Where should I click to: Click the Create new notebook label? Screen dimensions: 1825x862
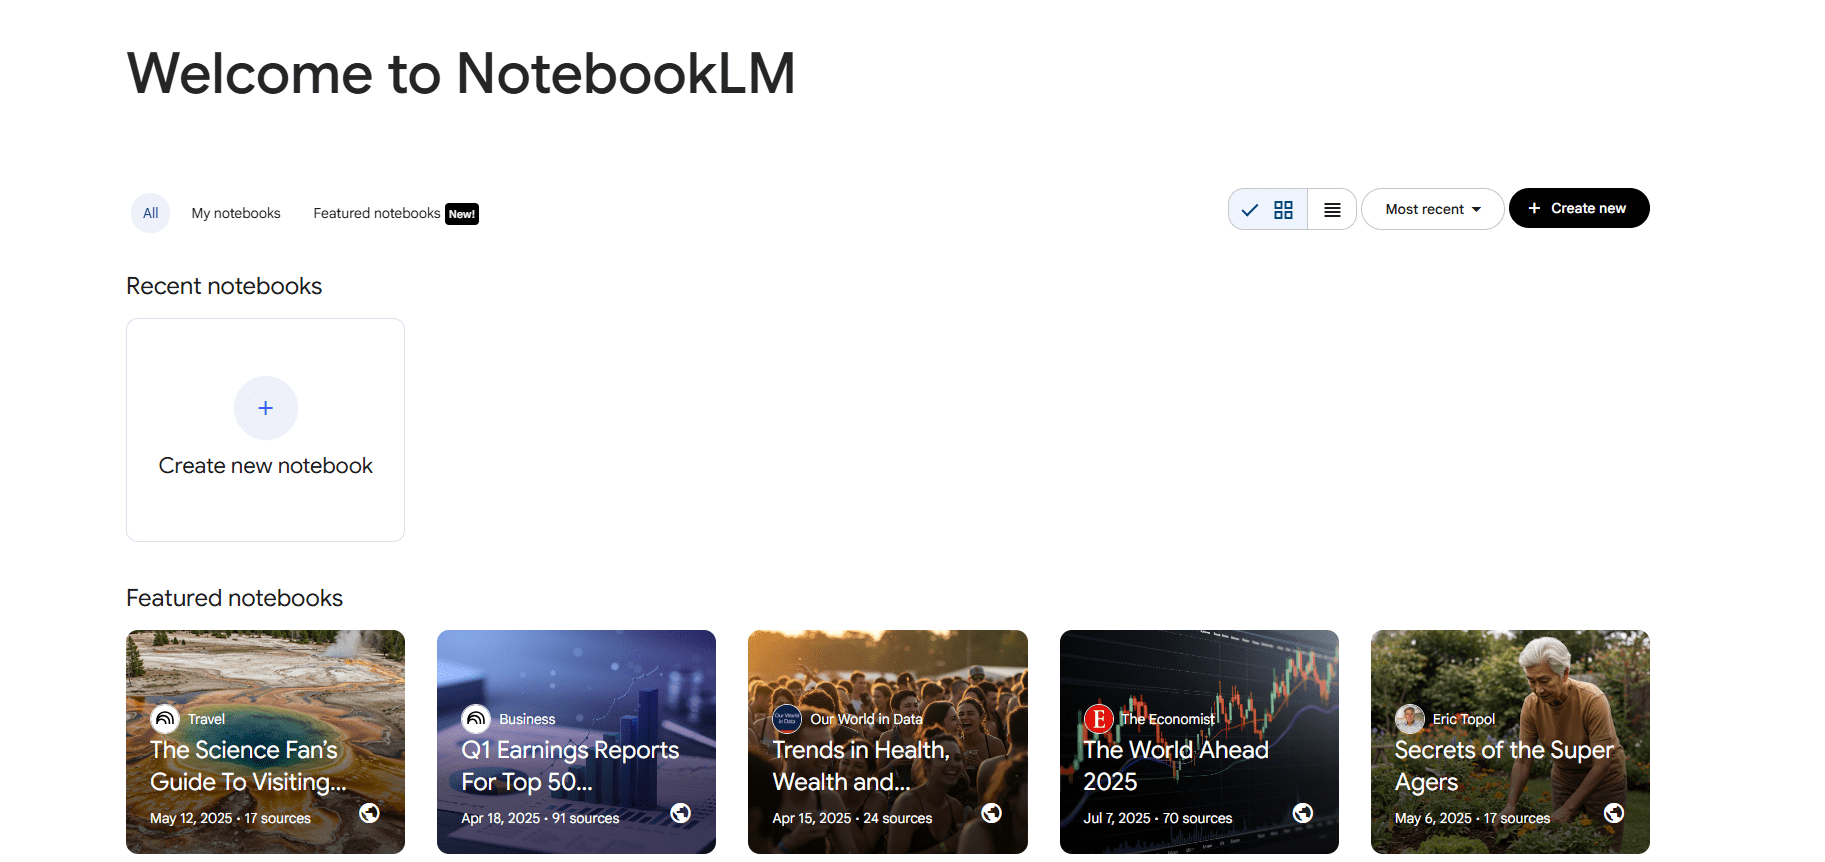[266, 466]
